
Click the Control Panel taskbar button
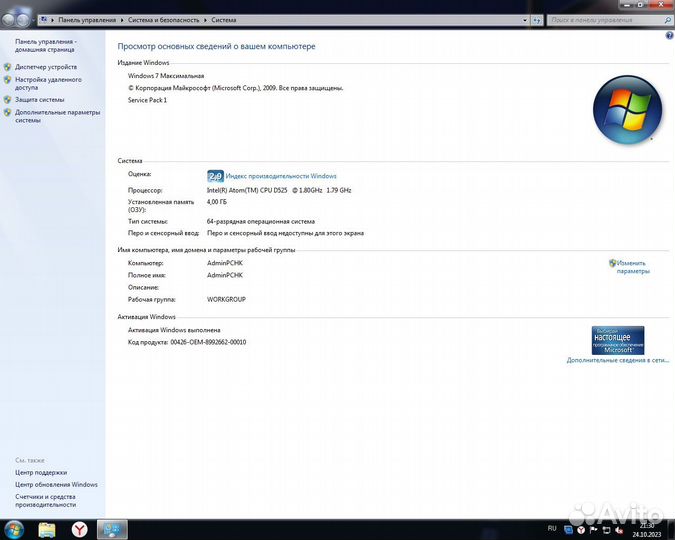112,530
